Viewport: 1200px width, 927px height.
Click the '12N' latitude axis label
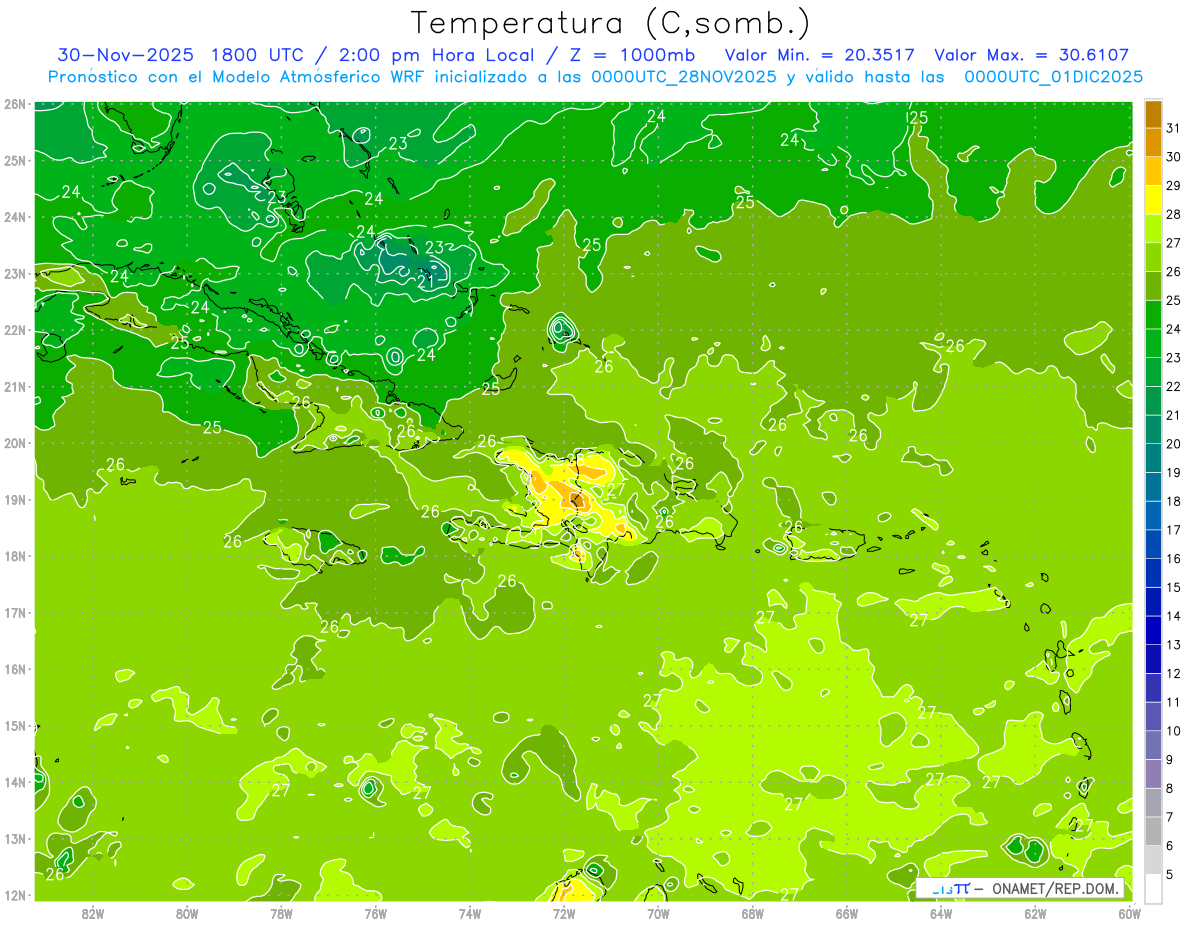pyautogui.click(x=14, y=895)
